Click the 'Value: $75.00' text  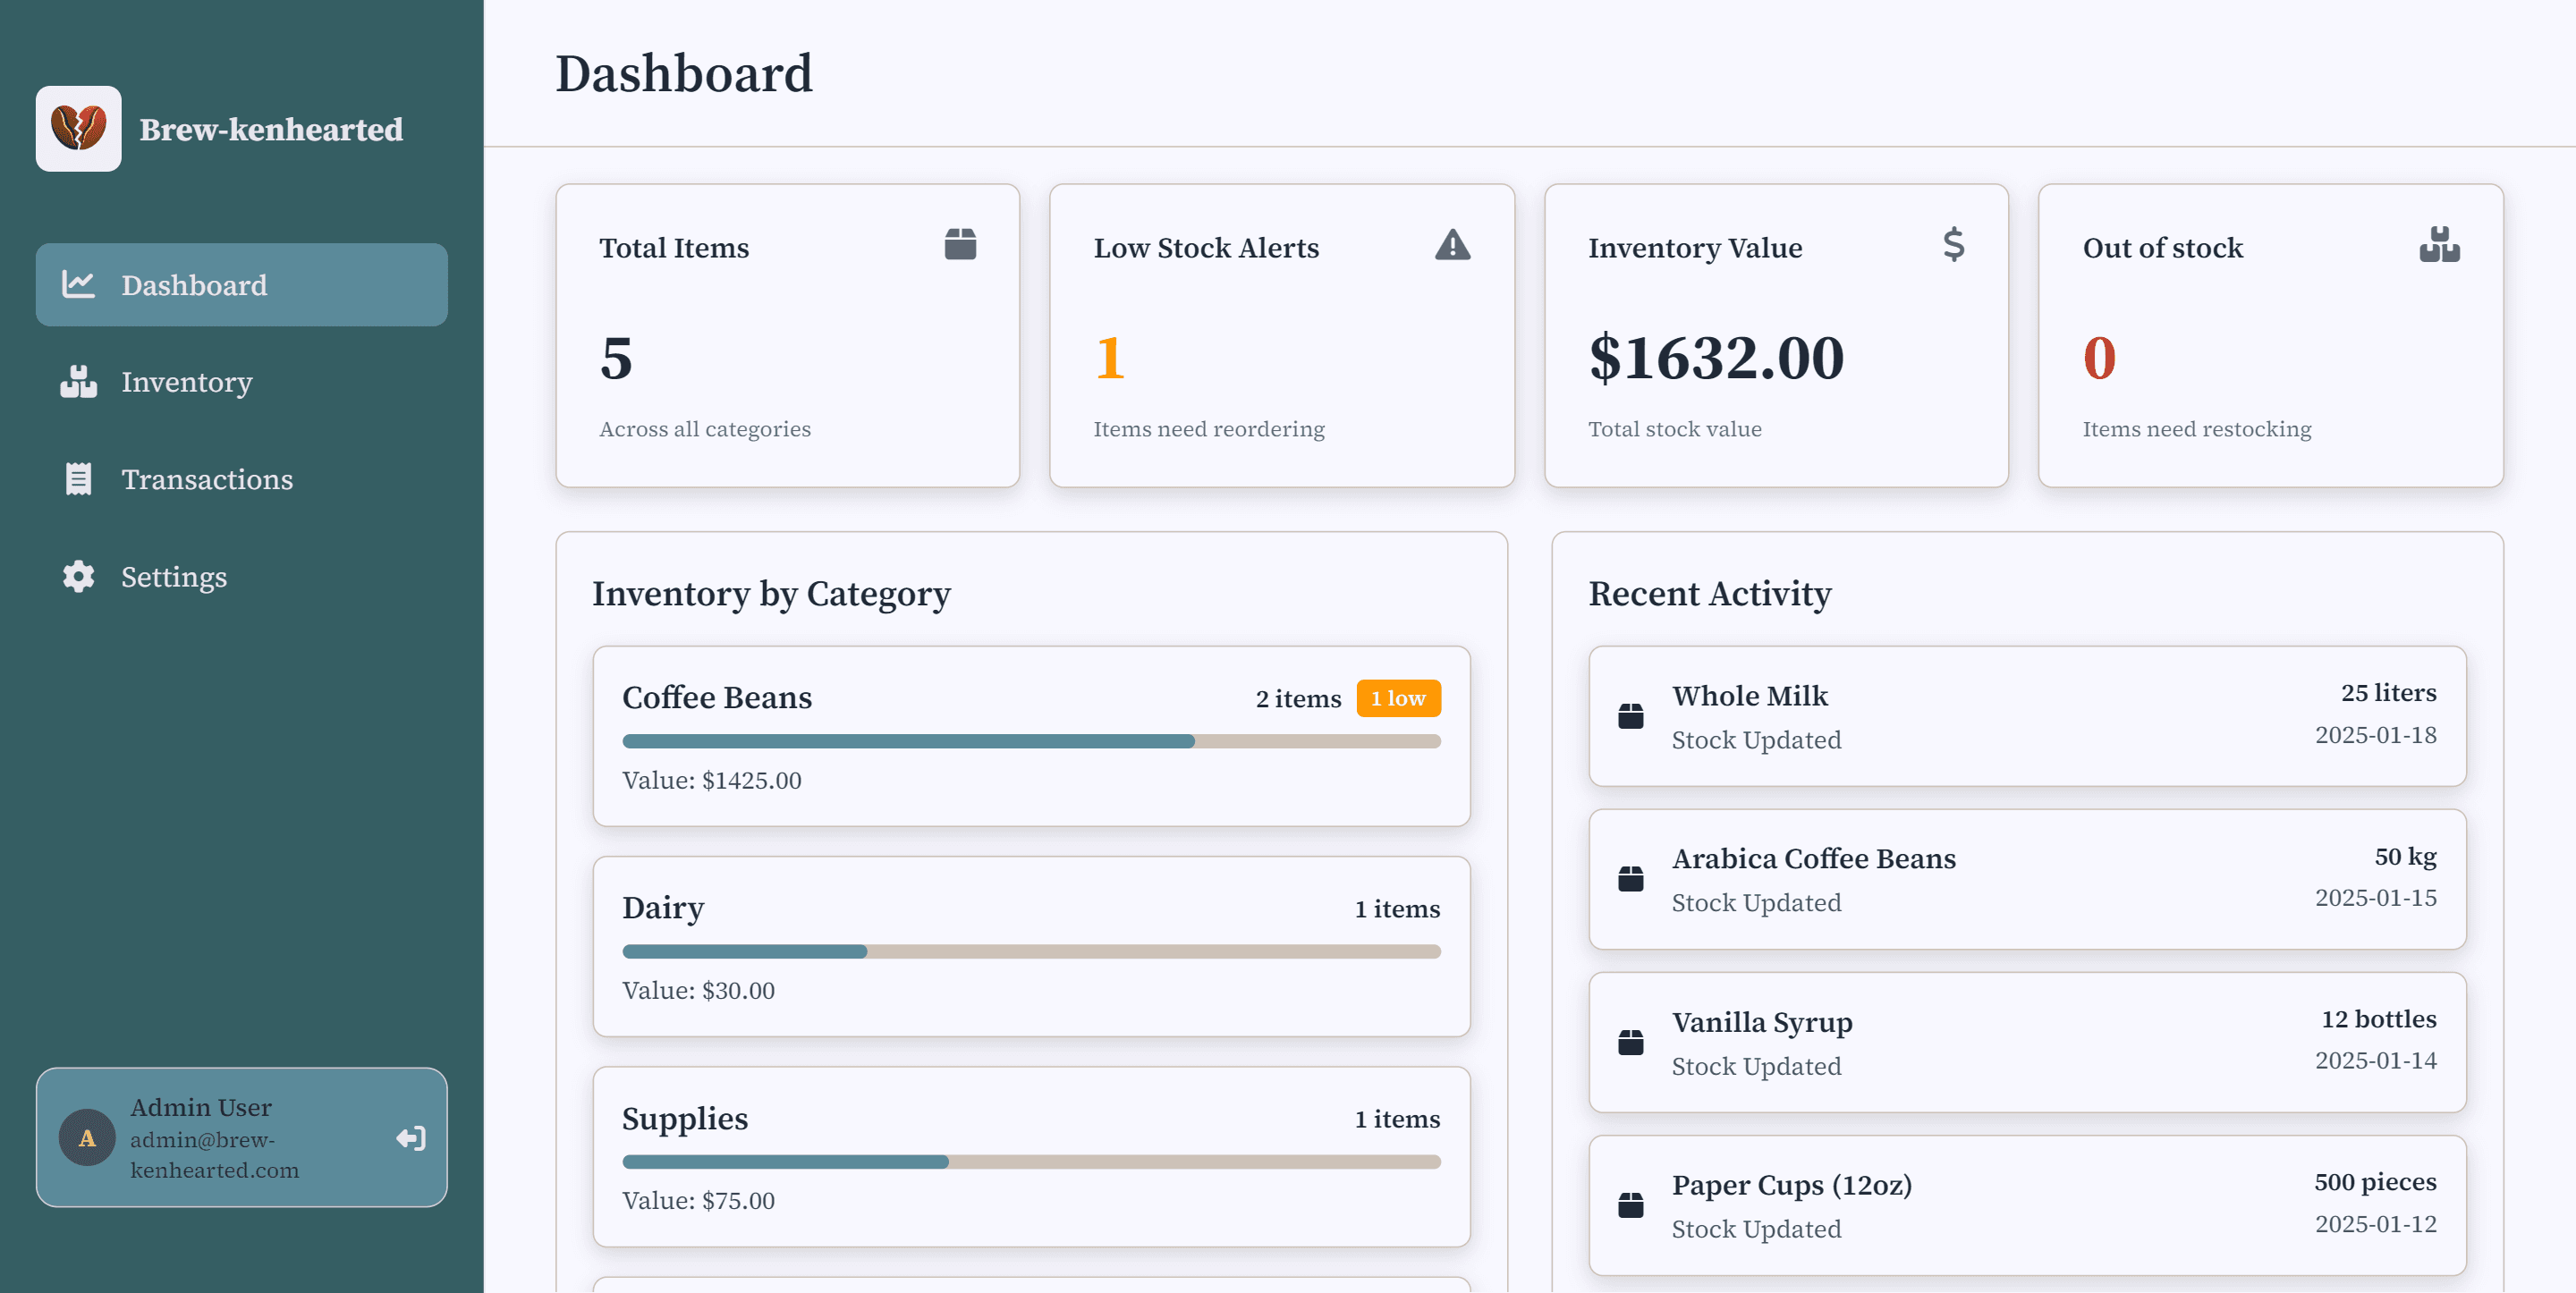click(698, 1200)
